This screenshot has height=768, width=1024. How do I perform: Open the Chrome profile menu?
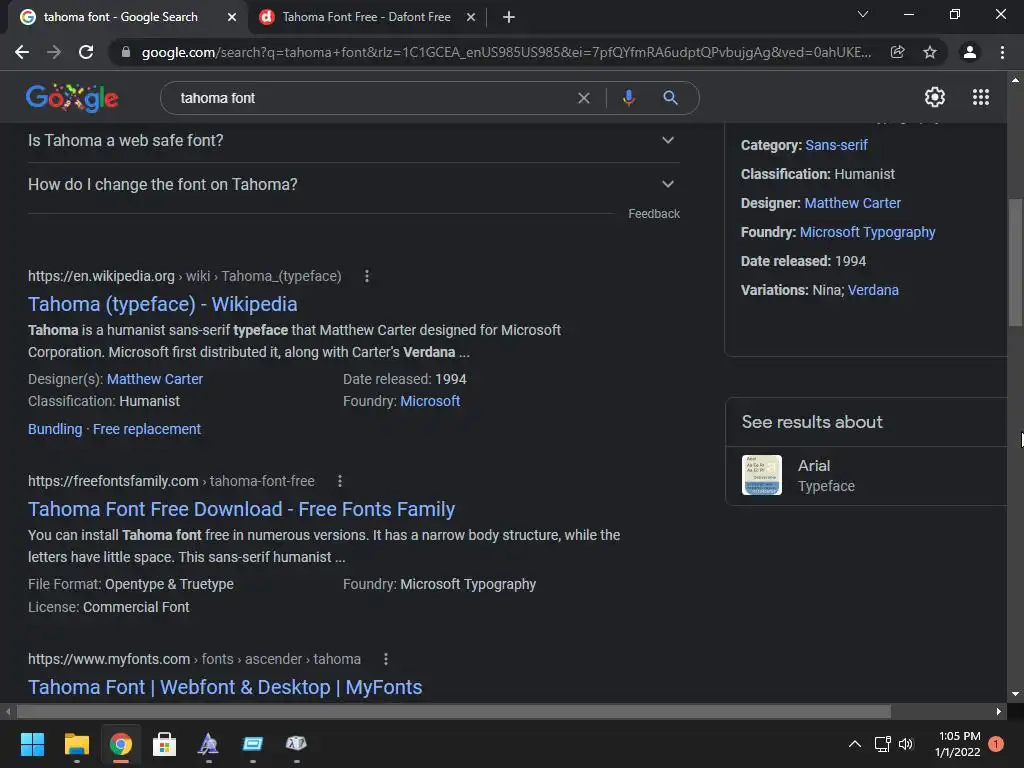coord(970,52)
